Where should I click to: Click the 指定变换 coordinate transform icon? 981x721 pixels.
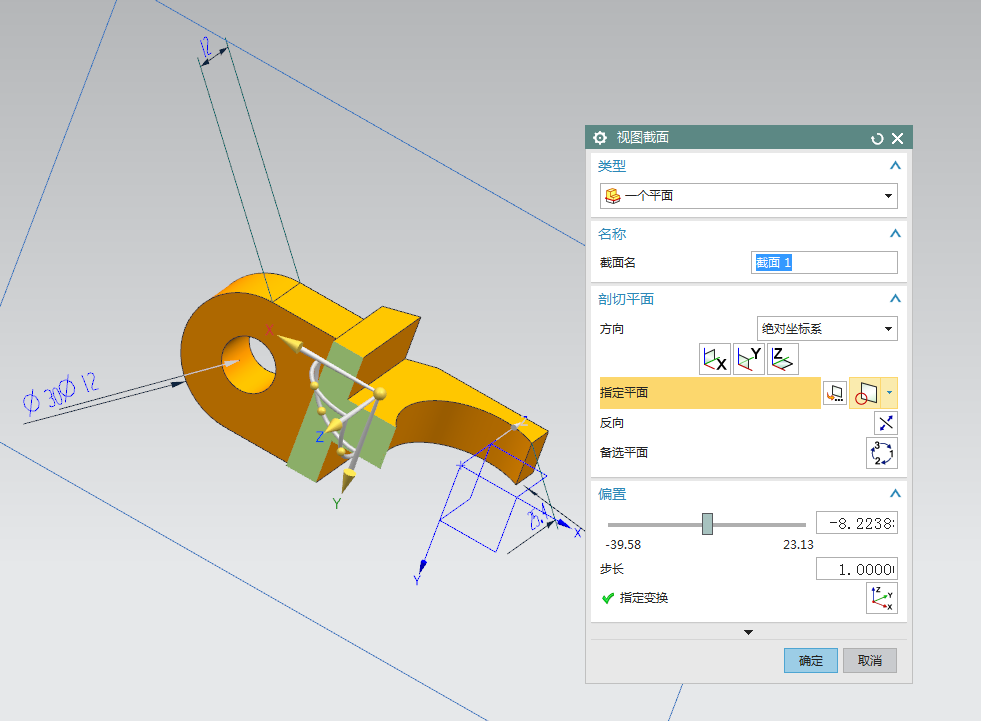pyautogui.click(x=882, y=598)
